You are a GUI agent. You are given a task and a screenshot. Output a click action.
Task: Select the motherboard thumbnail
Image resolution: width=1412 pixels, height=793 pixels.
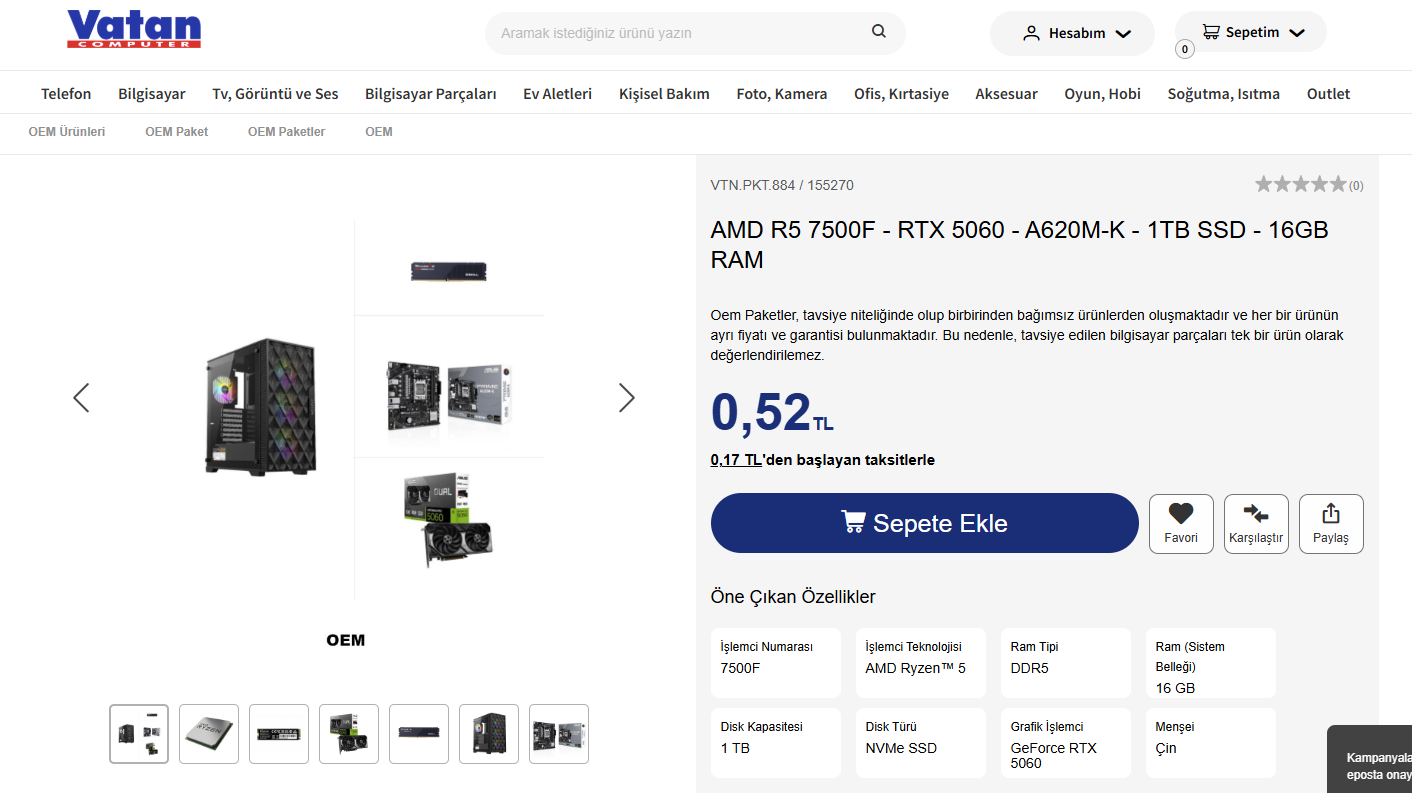click(559, 734)
